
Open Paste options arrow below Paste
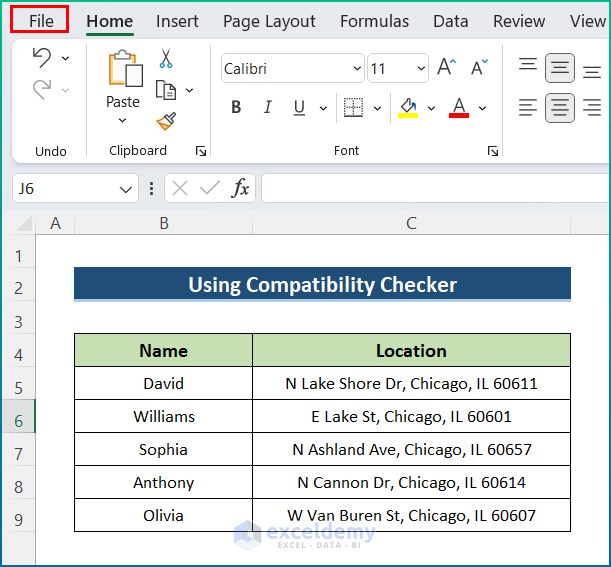[122, 121]
